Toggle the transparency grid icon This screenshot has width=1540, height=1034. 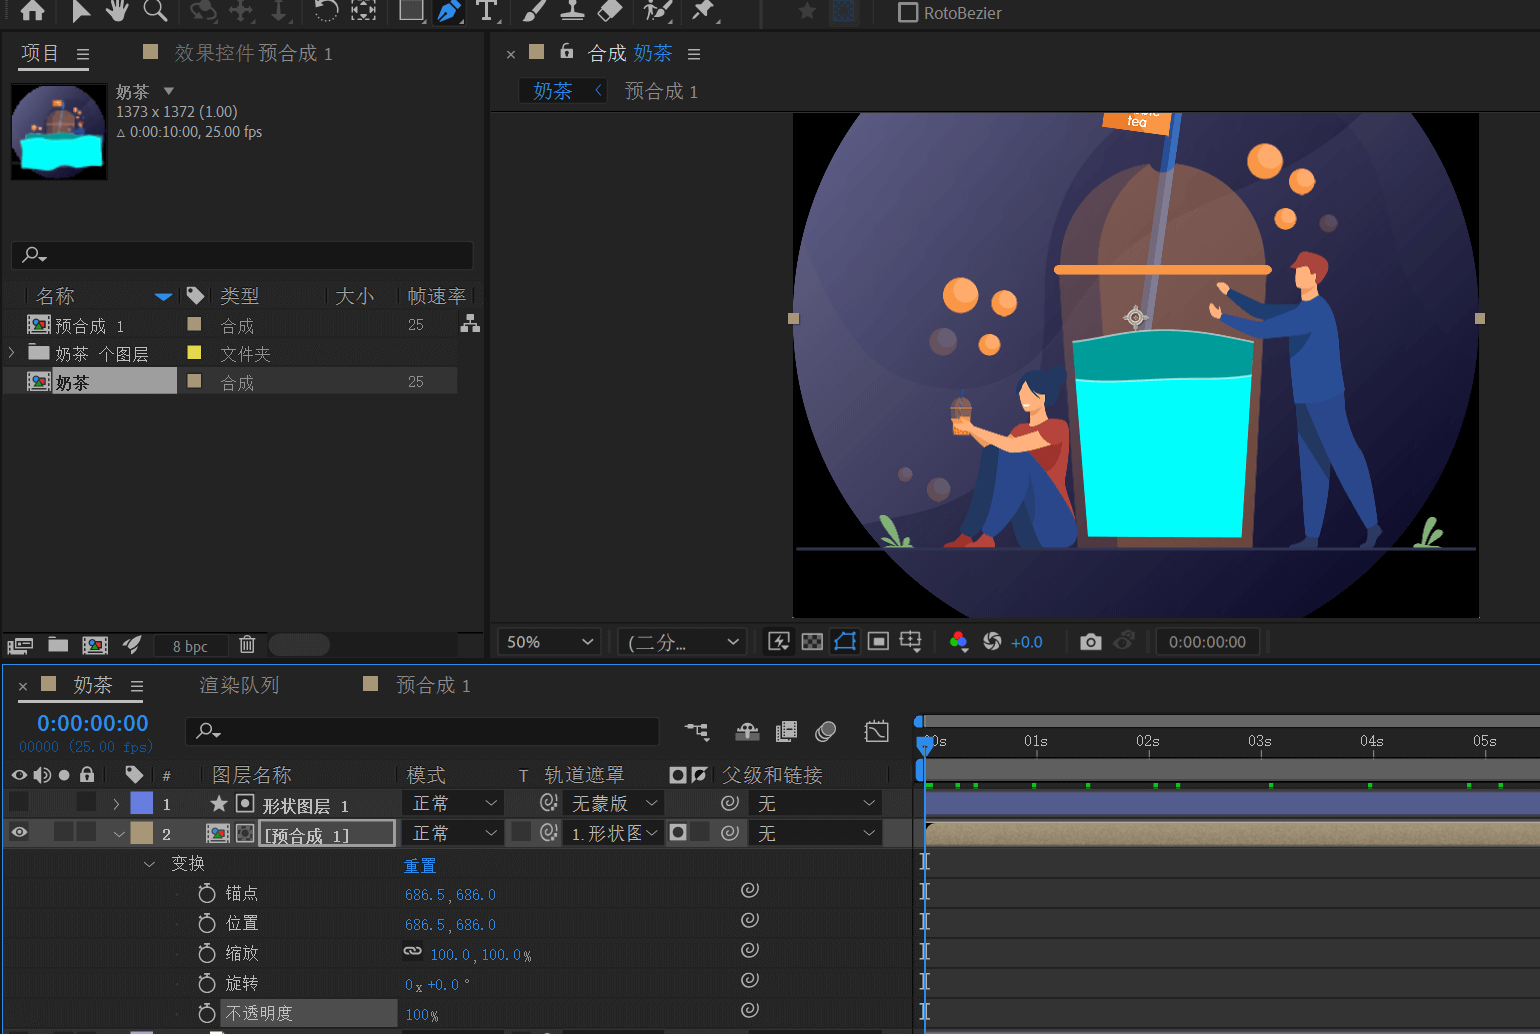click(812, 642)
